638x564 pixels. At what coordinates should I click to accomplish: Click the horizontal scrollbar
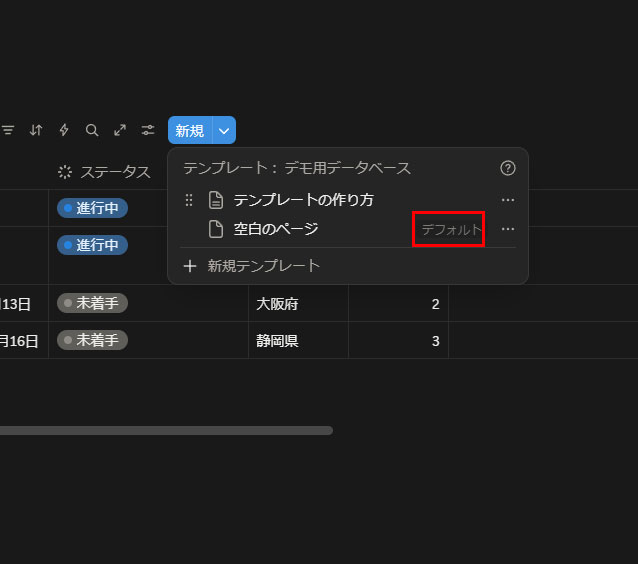tap(165, 431)
